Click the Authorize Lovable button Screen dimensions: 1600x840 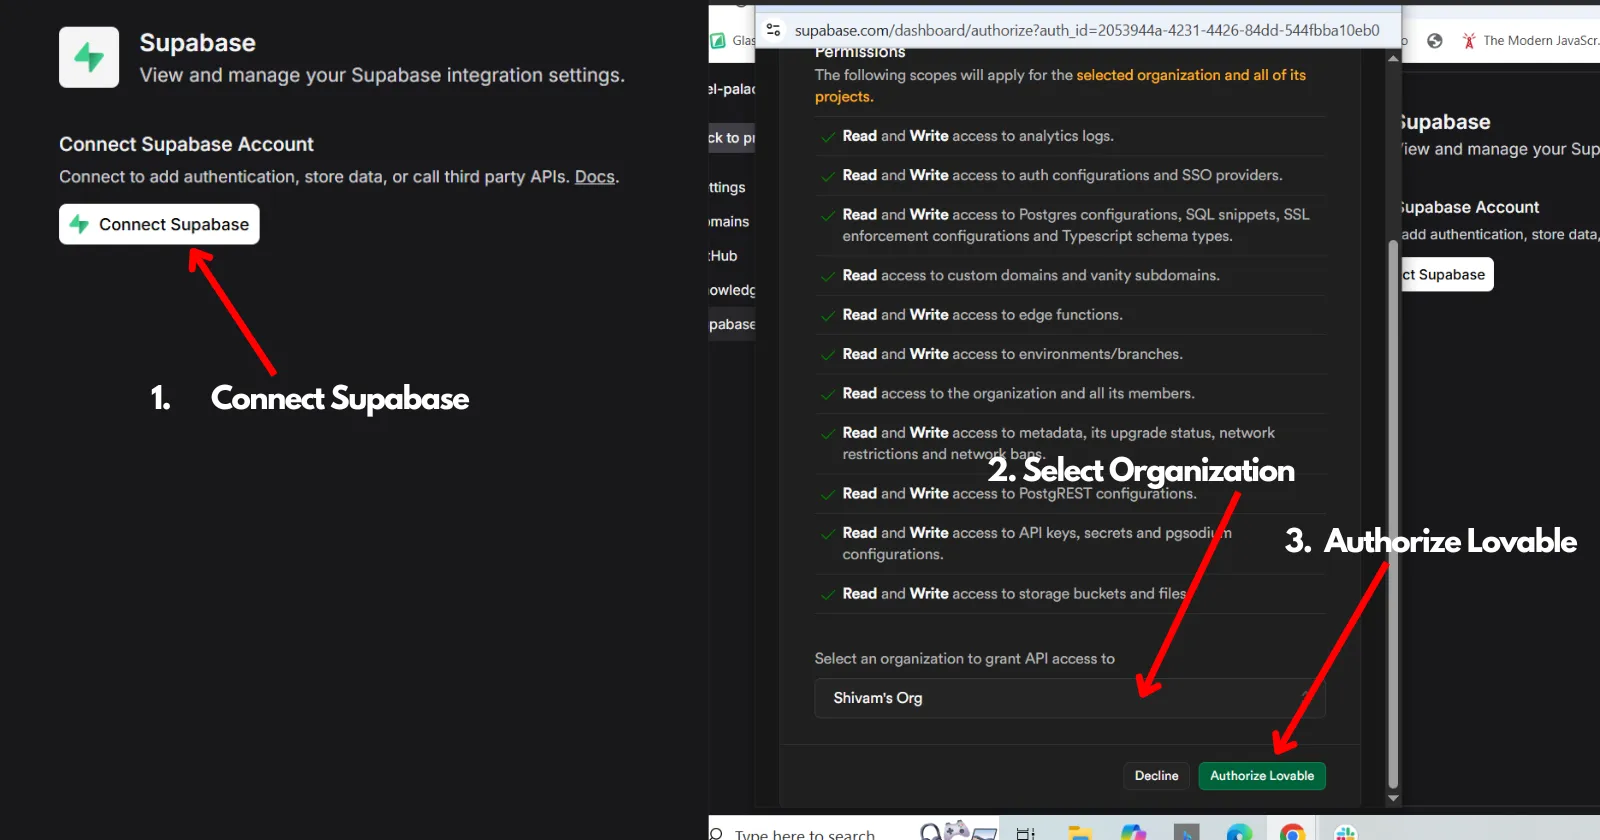coord(1262,776)
